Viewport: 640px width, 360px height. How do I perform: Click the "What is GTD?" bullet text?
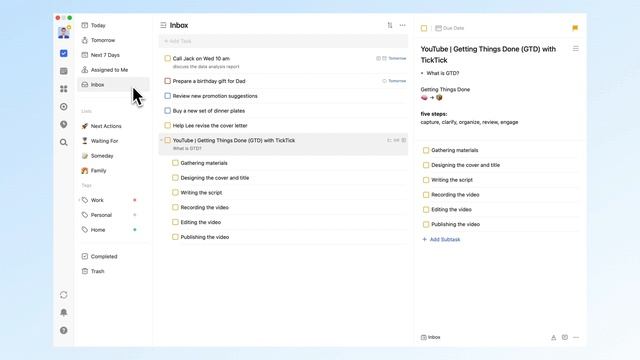[443, 73]
